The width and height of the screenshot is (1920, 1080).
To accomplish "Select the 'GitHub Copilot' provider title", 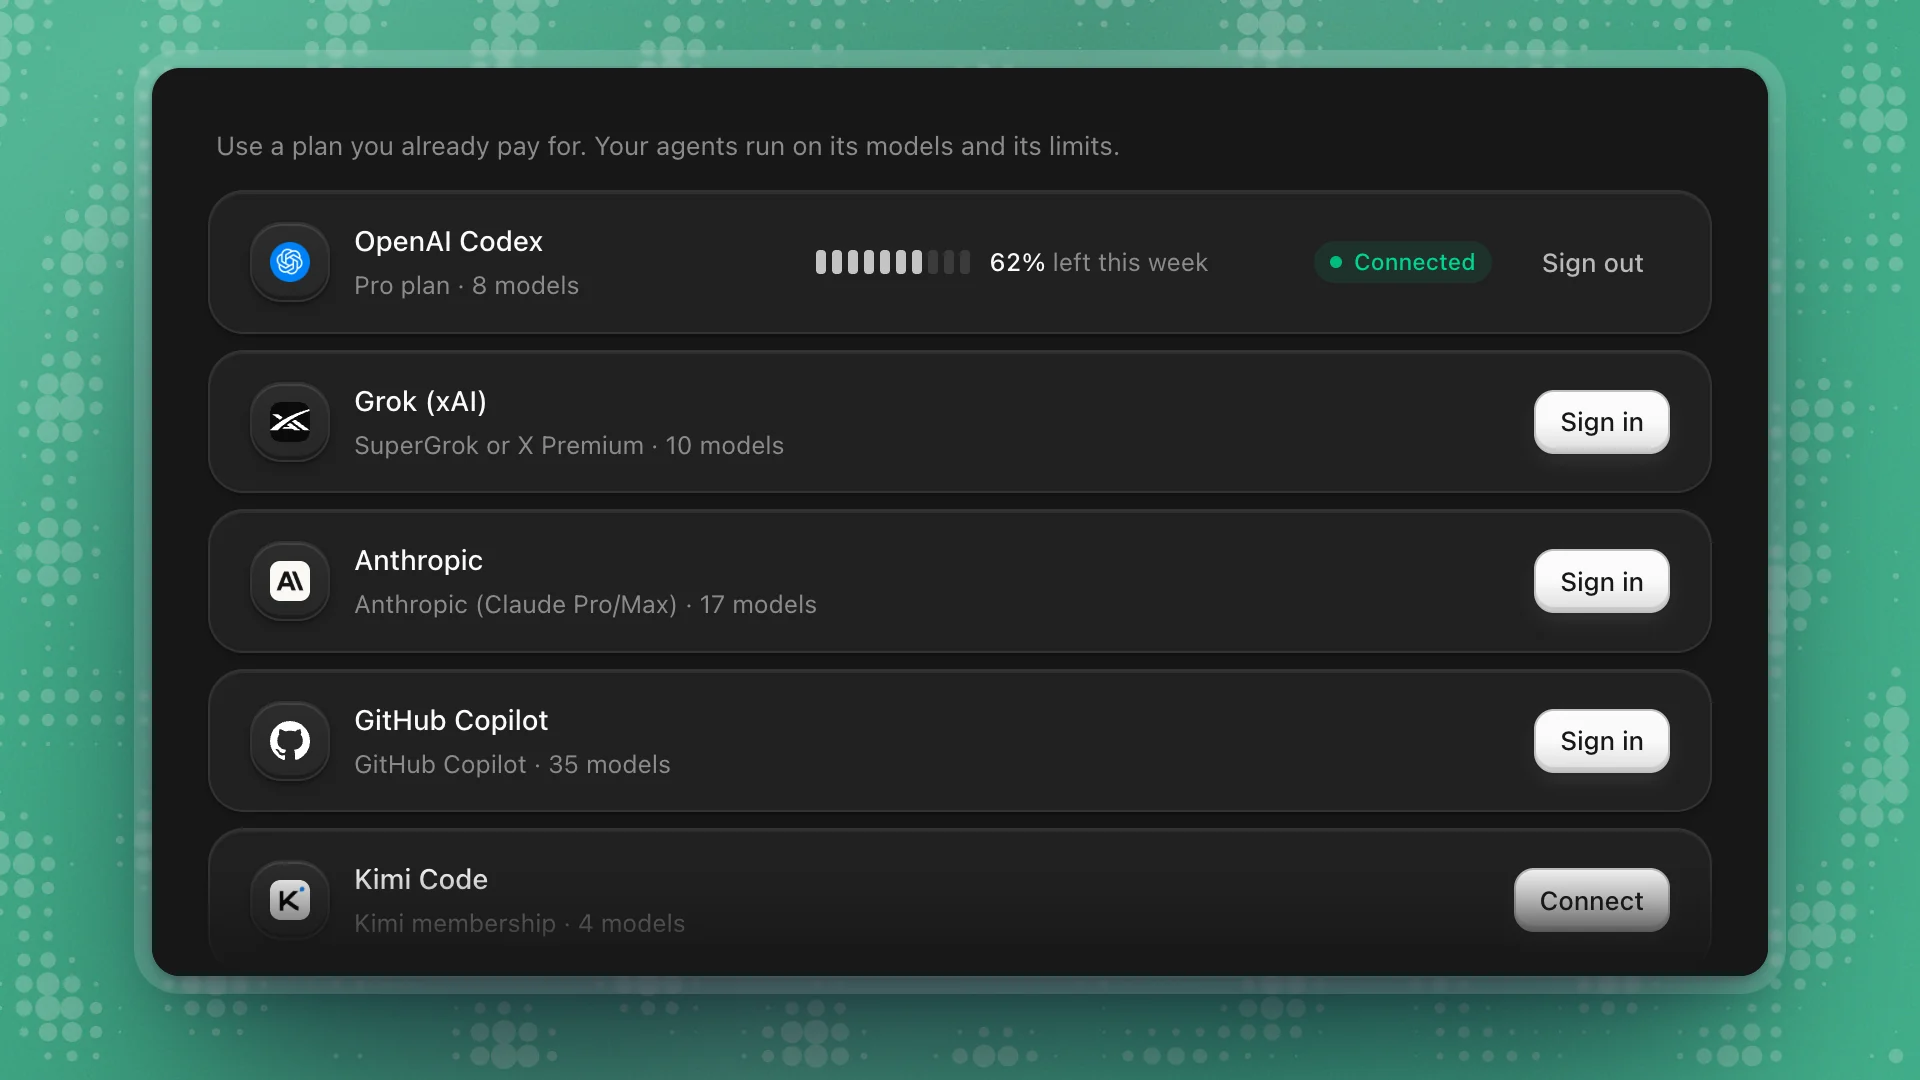I will 451,721.
